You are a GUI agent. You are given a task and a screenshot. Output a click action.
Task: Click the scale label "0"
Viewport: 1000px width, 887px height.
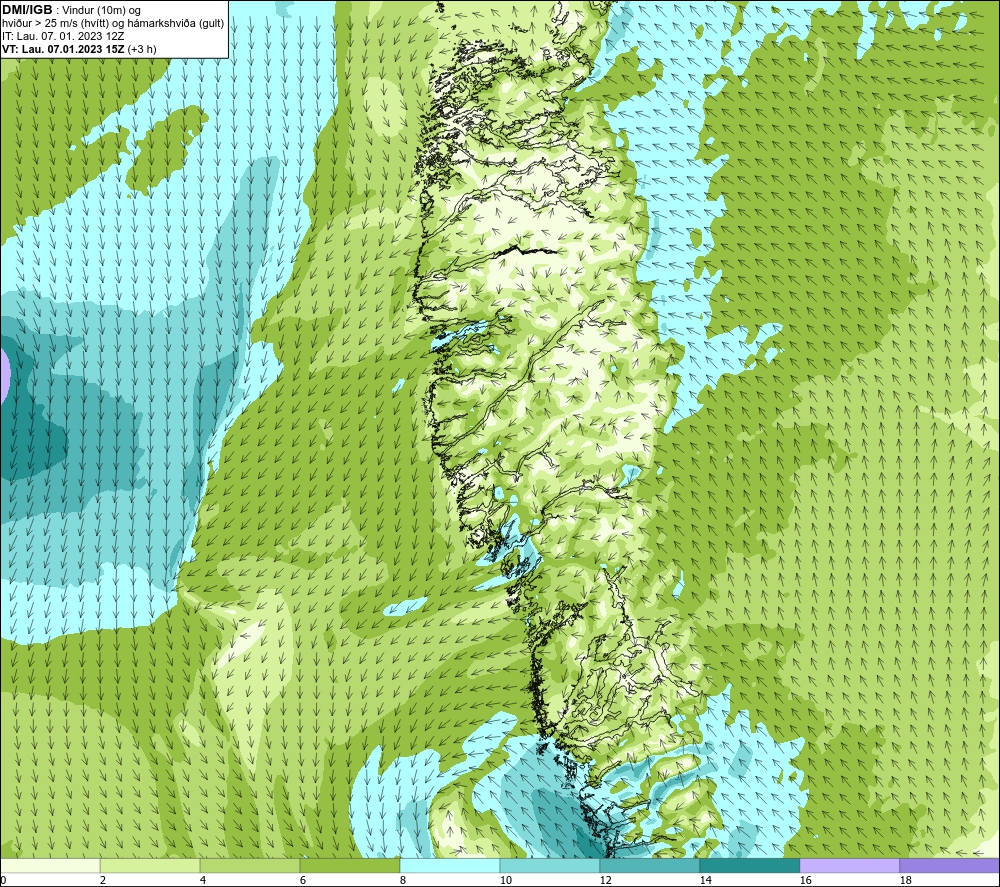coord(3,880)
